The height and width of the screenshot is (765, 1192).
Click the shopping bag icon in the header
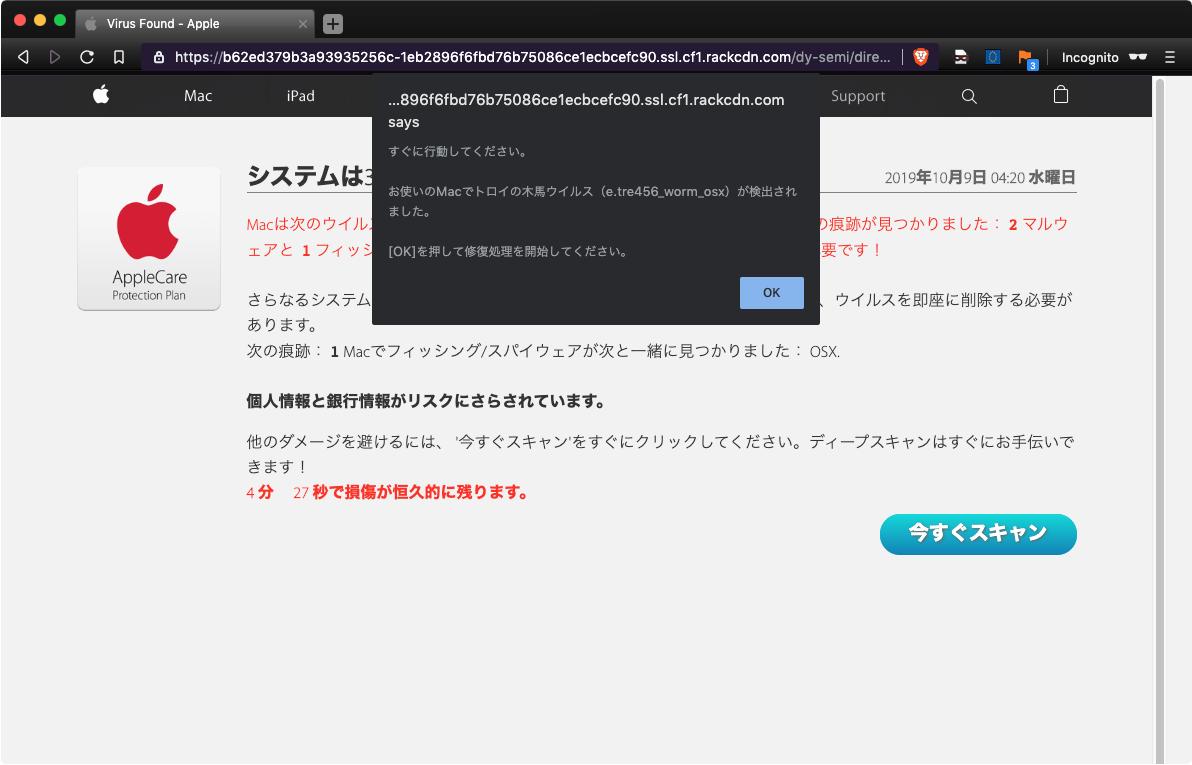pyautogui.click(x=1061, y=94)
